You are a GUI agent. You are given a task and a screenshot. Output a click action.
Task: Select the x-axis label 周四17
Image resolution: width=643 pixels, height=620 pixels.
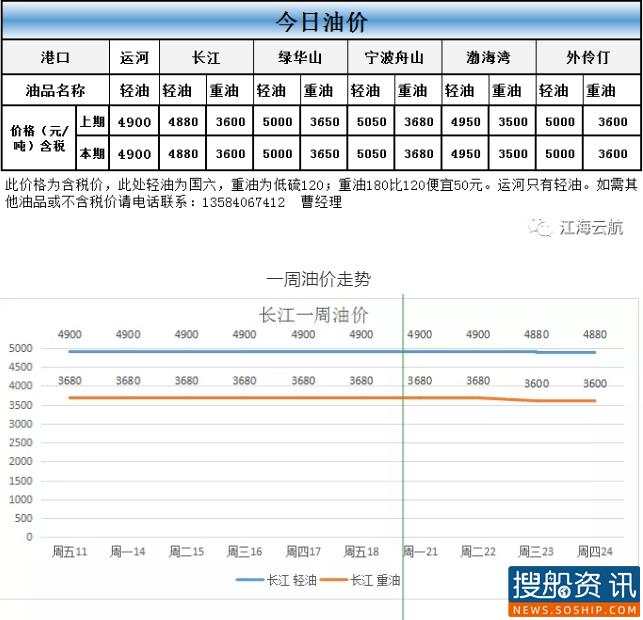[303, 552]
